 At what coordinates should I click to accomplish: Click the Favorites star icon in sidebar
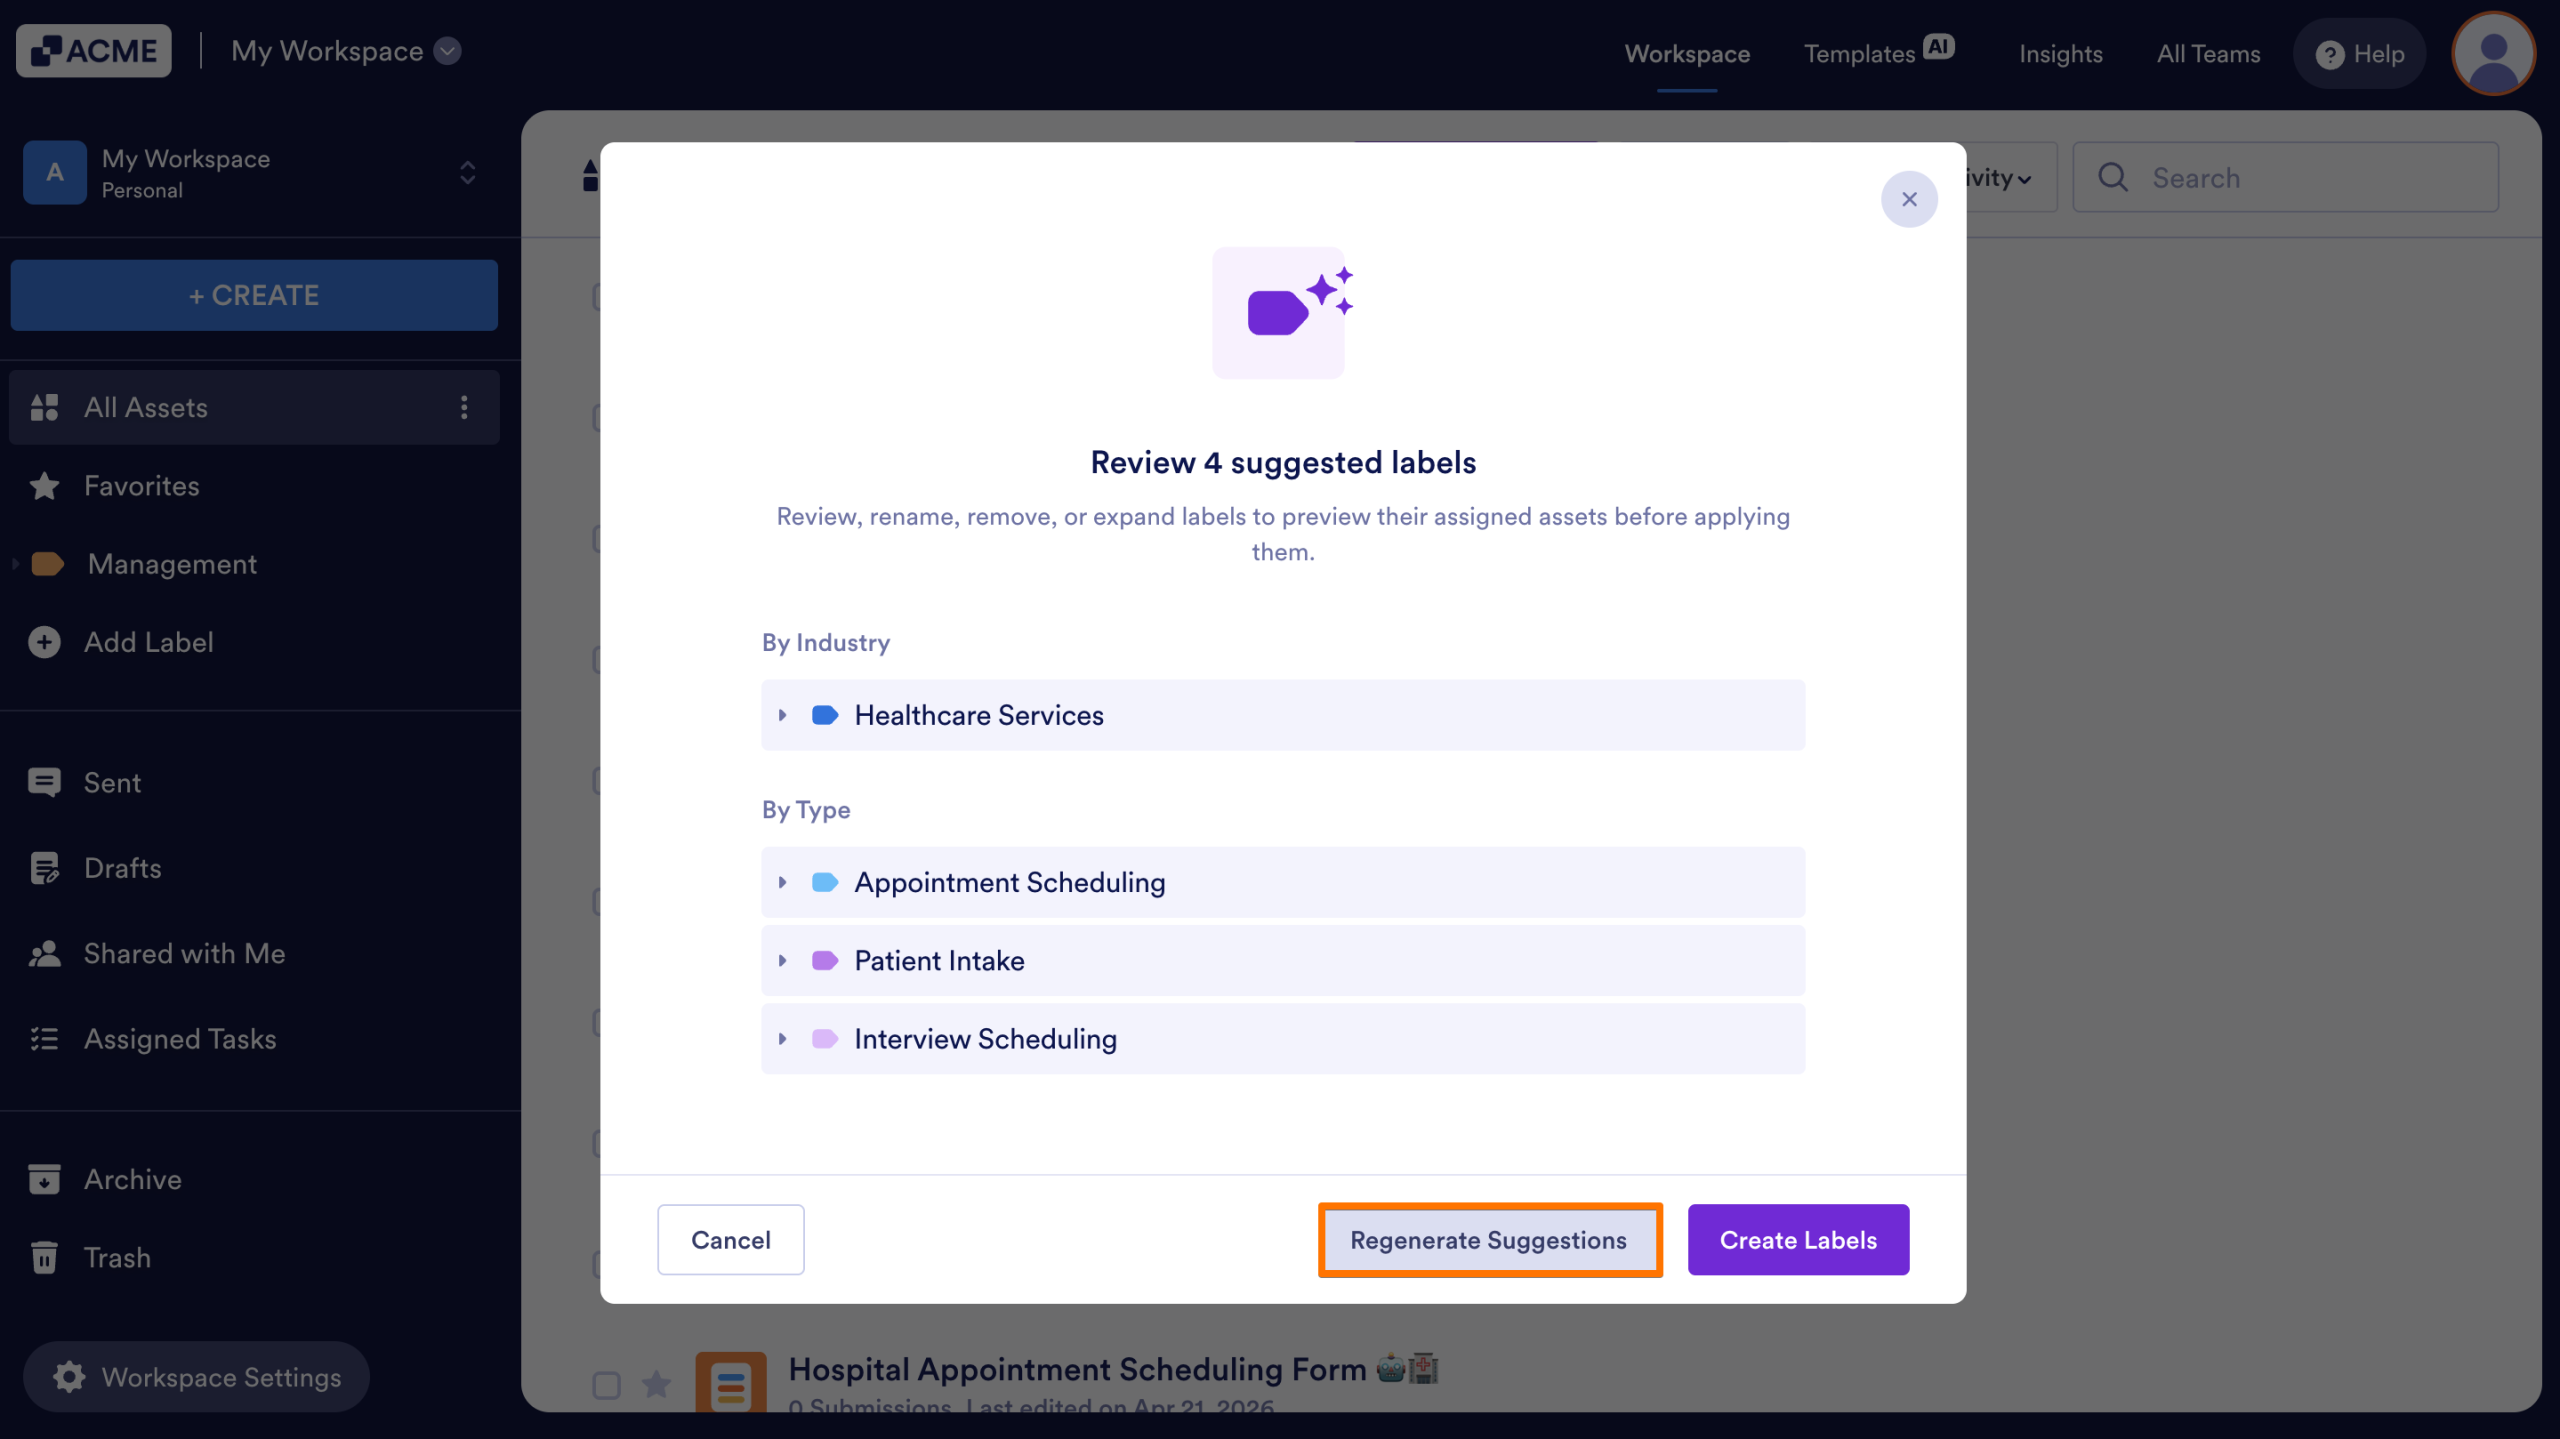click(x=44, y=486)
